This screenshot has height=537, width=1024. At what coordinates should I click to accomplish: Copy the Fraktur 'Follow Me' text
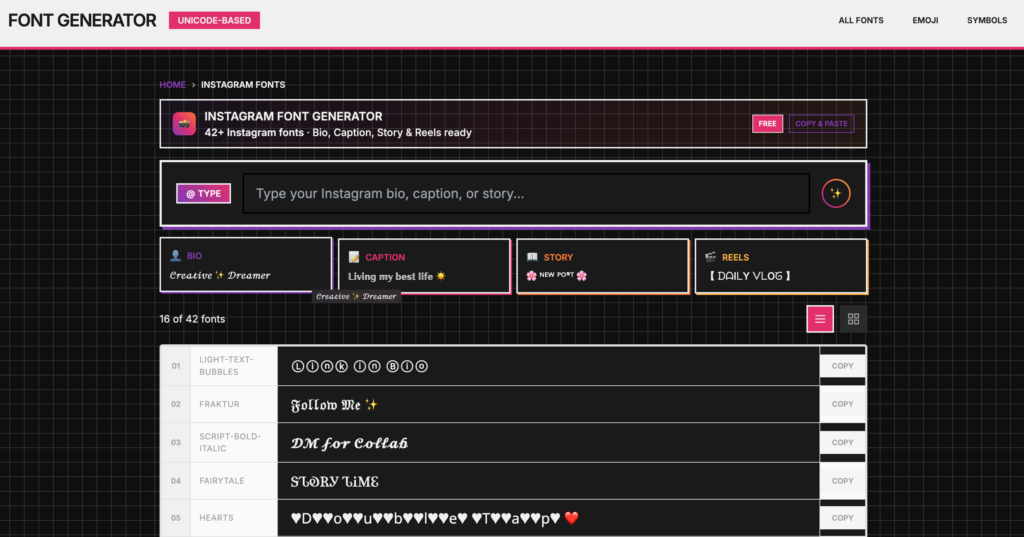[x=842, y=404]
